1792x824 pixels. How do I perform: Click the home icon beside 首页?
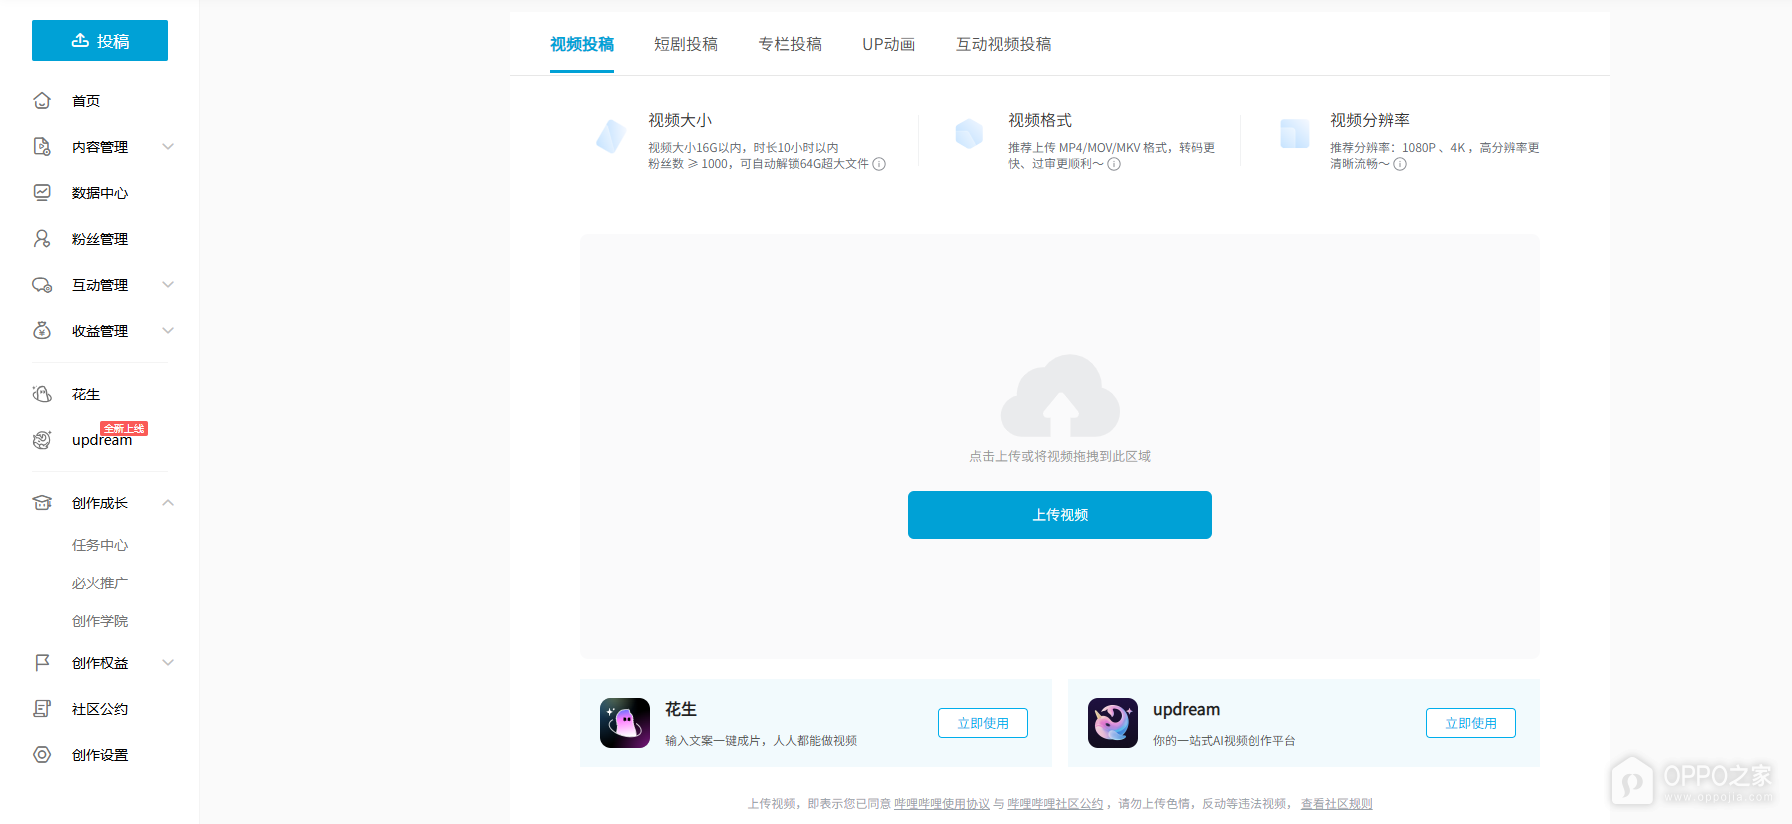click(42, 100)
